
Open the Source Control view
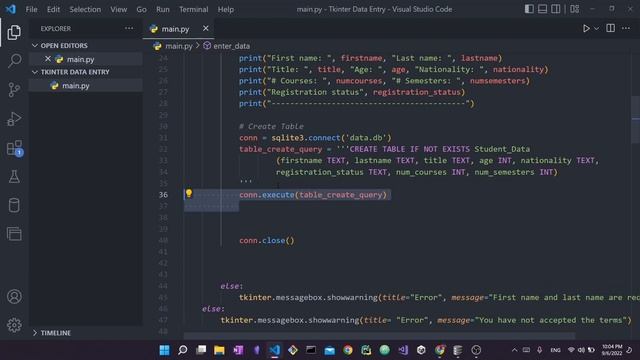pyautogui.click(x=14, y=90)
